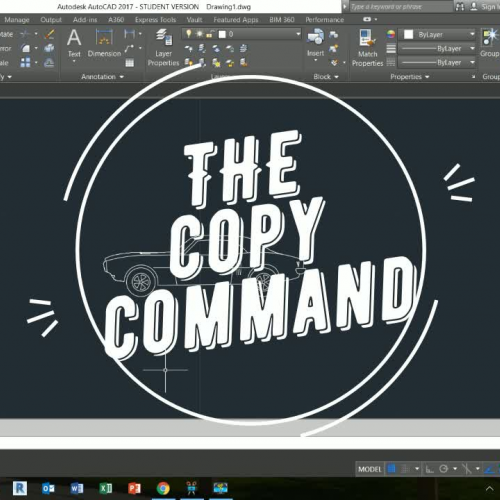Click the Layer Lock icon
Image resolution: width=500 pixels, height=500 pixels.
[x=230, y=49]
